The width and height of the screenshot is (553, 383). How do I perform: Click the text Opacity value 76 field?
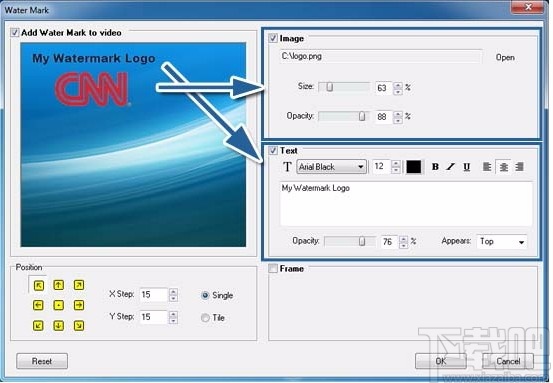(x=390, y=242)
